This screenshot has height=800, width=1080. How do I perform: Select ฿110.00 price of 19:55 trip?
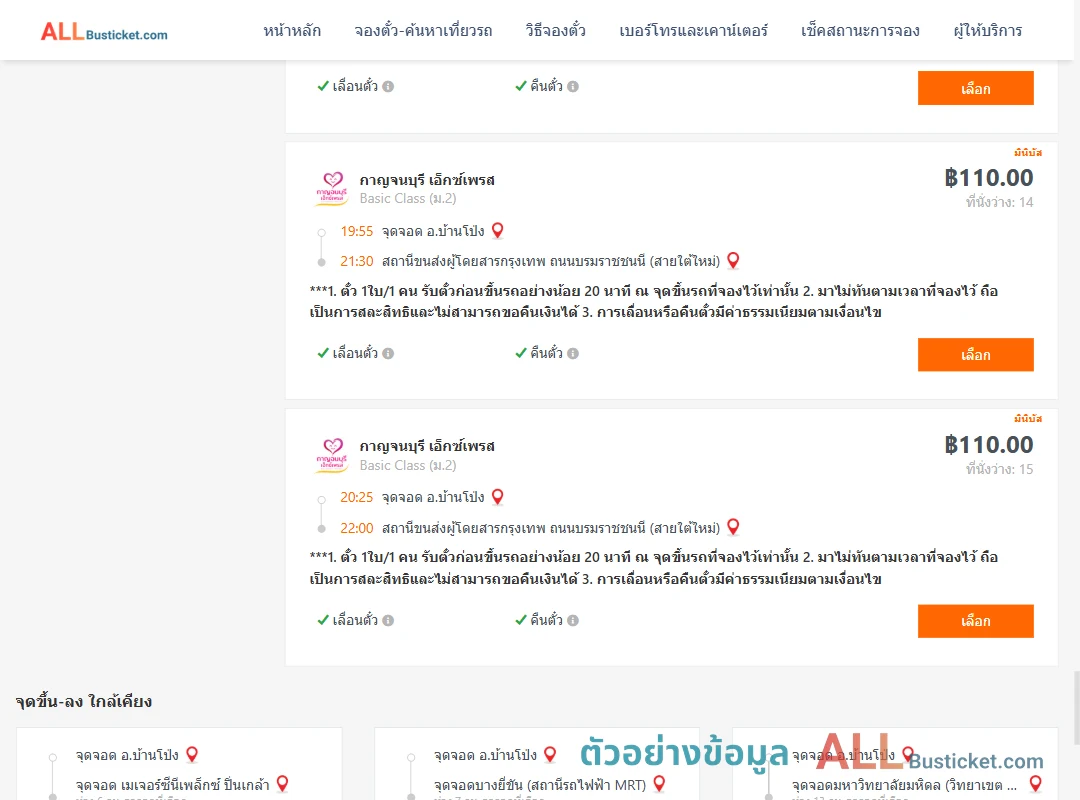988,178
